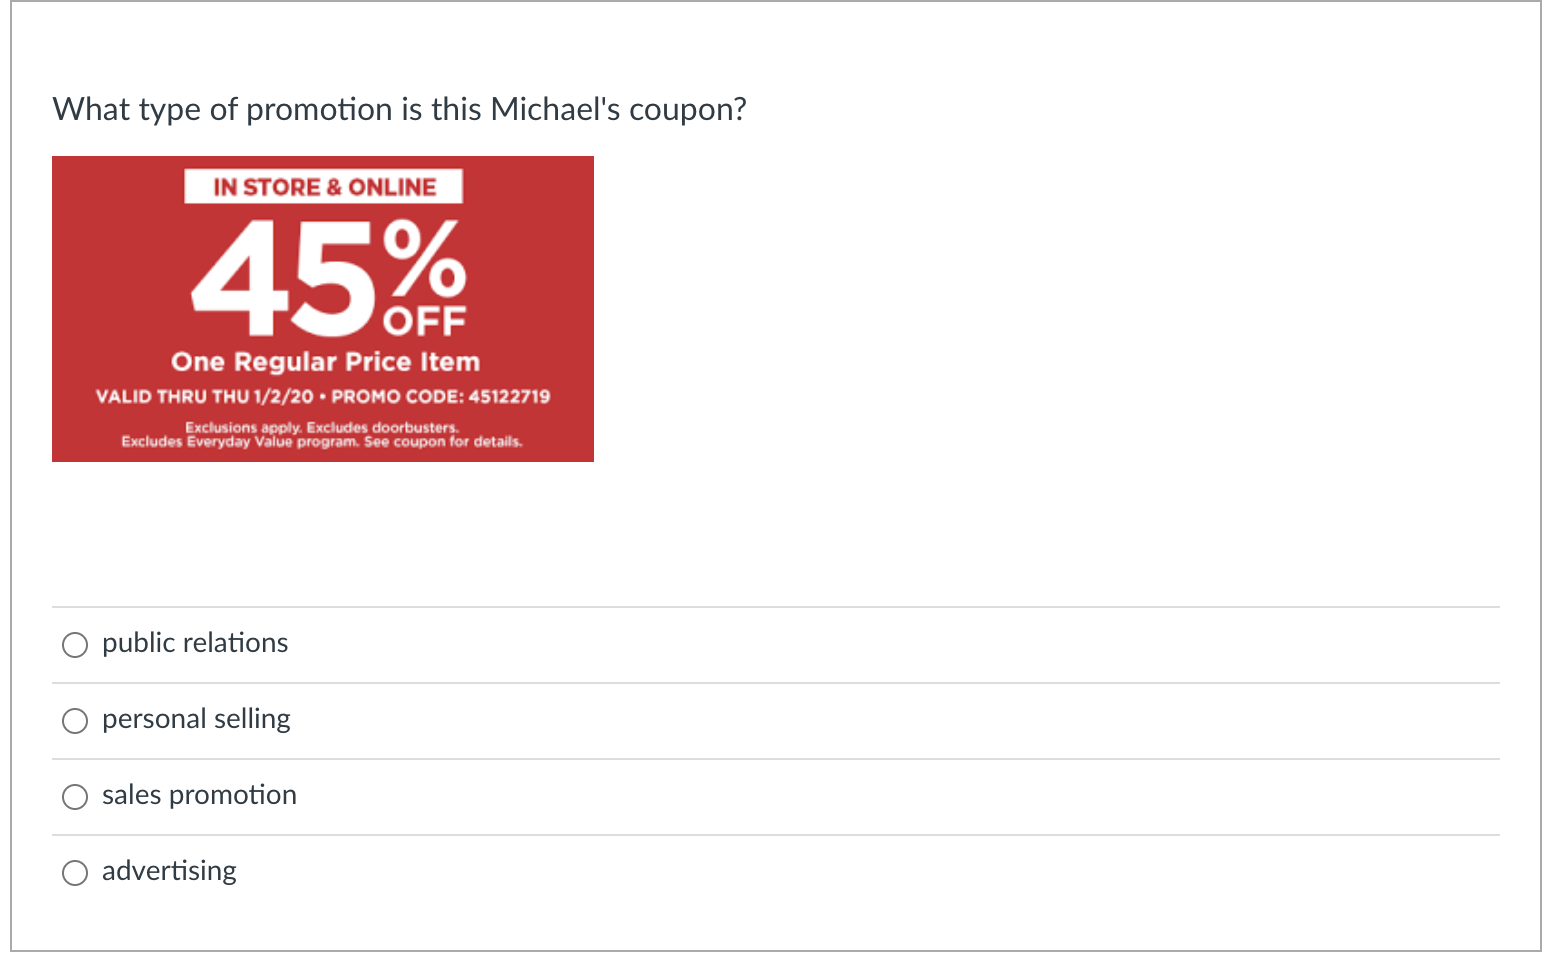Click the "Excludes Everyday Value program" line
This screenshot has height=978, width=1544.
(239, 441)
